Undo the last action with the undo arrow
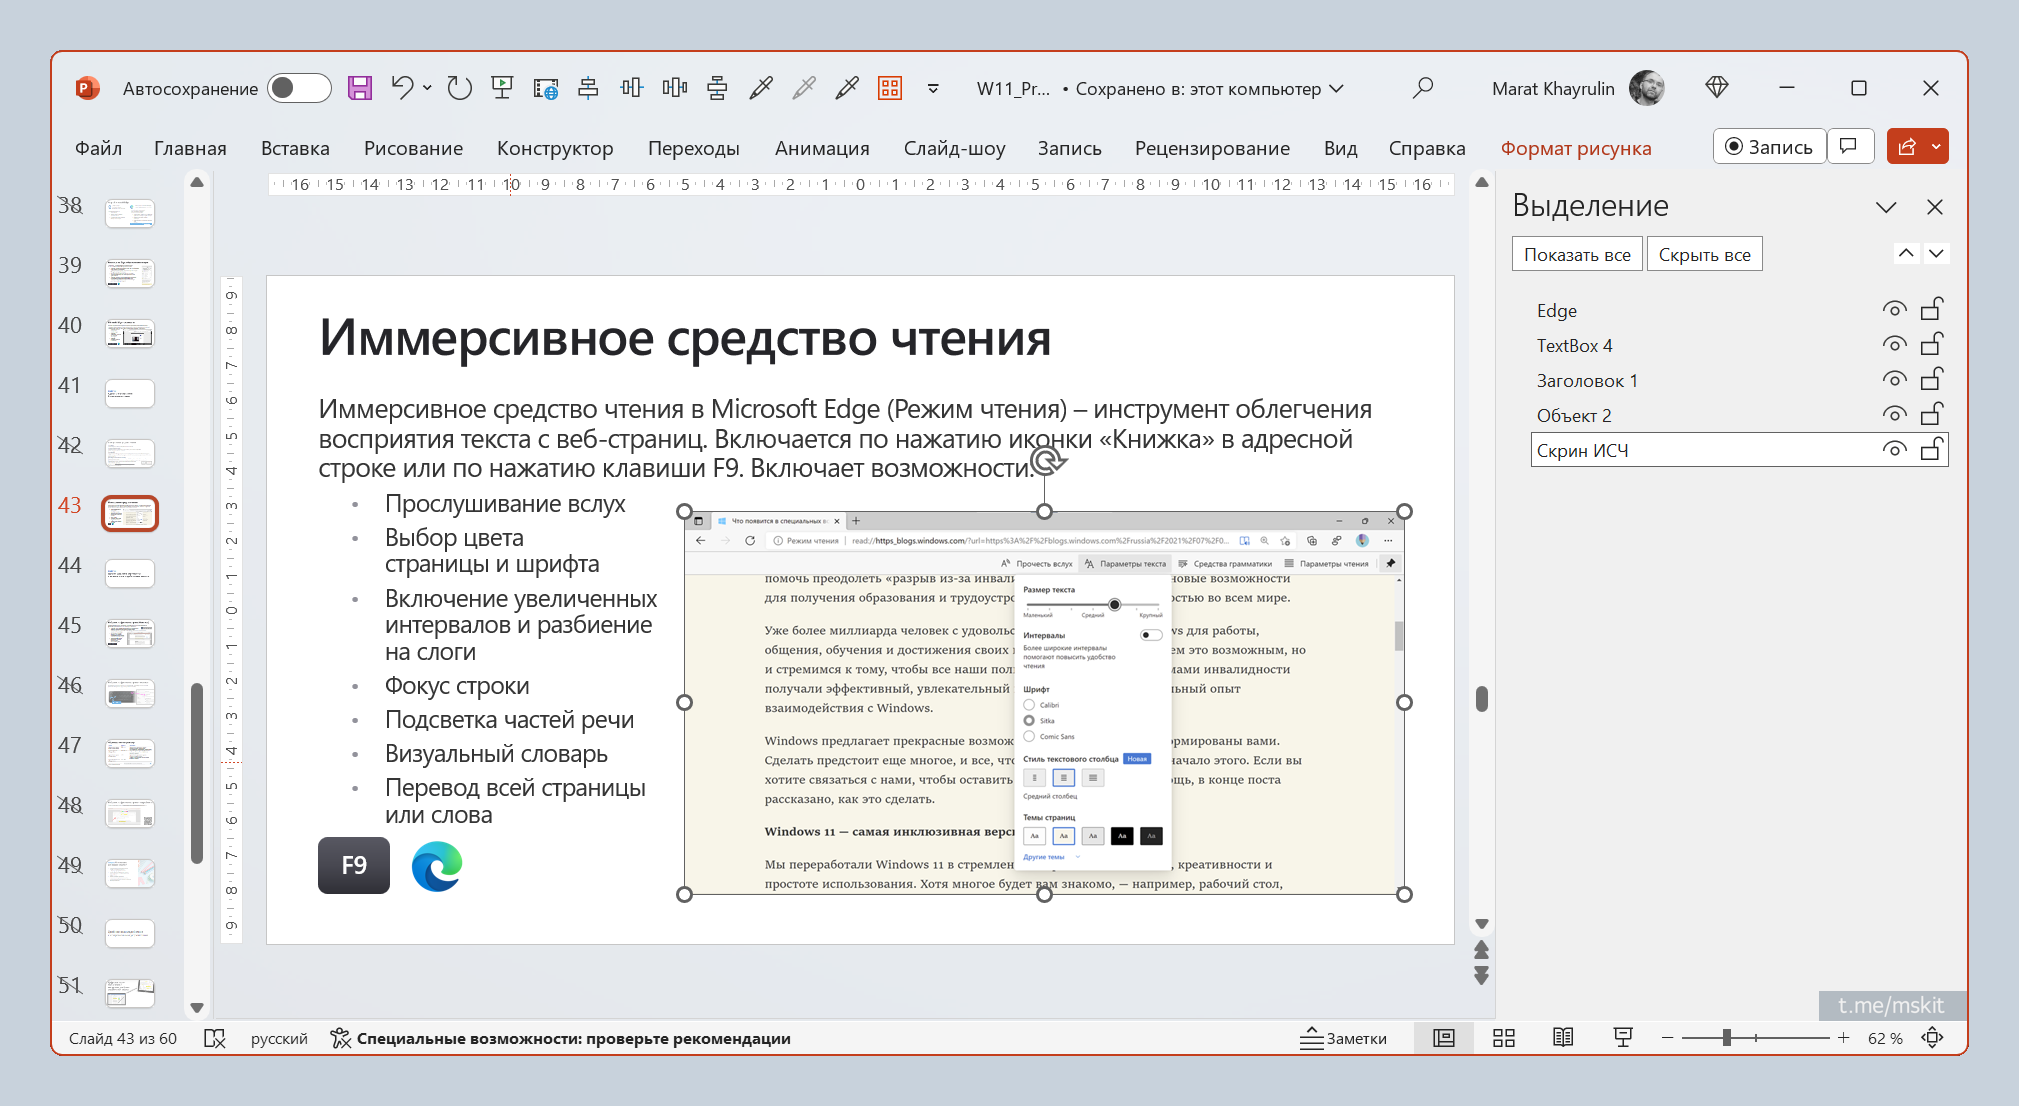The image size is (2019, 1106). (x=402, y=88)
